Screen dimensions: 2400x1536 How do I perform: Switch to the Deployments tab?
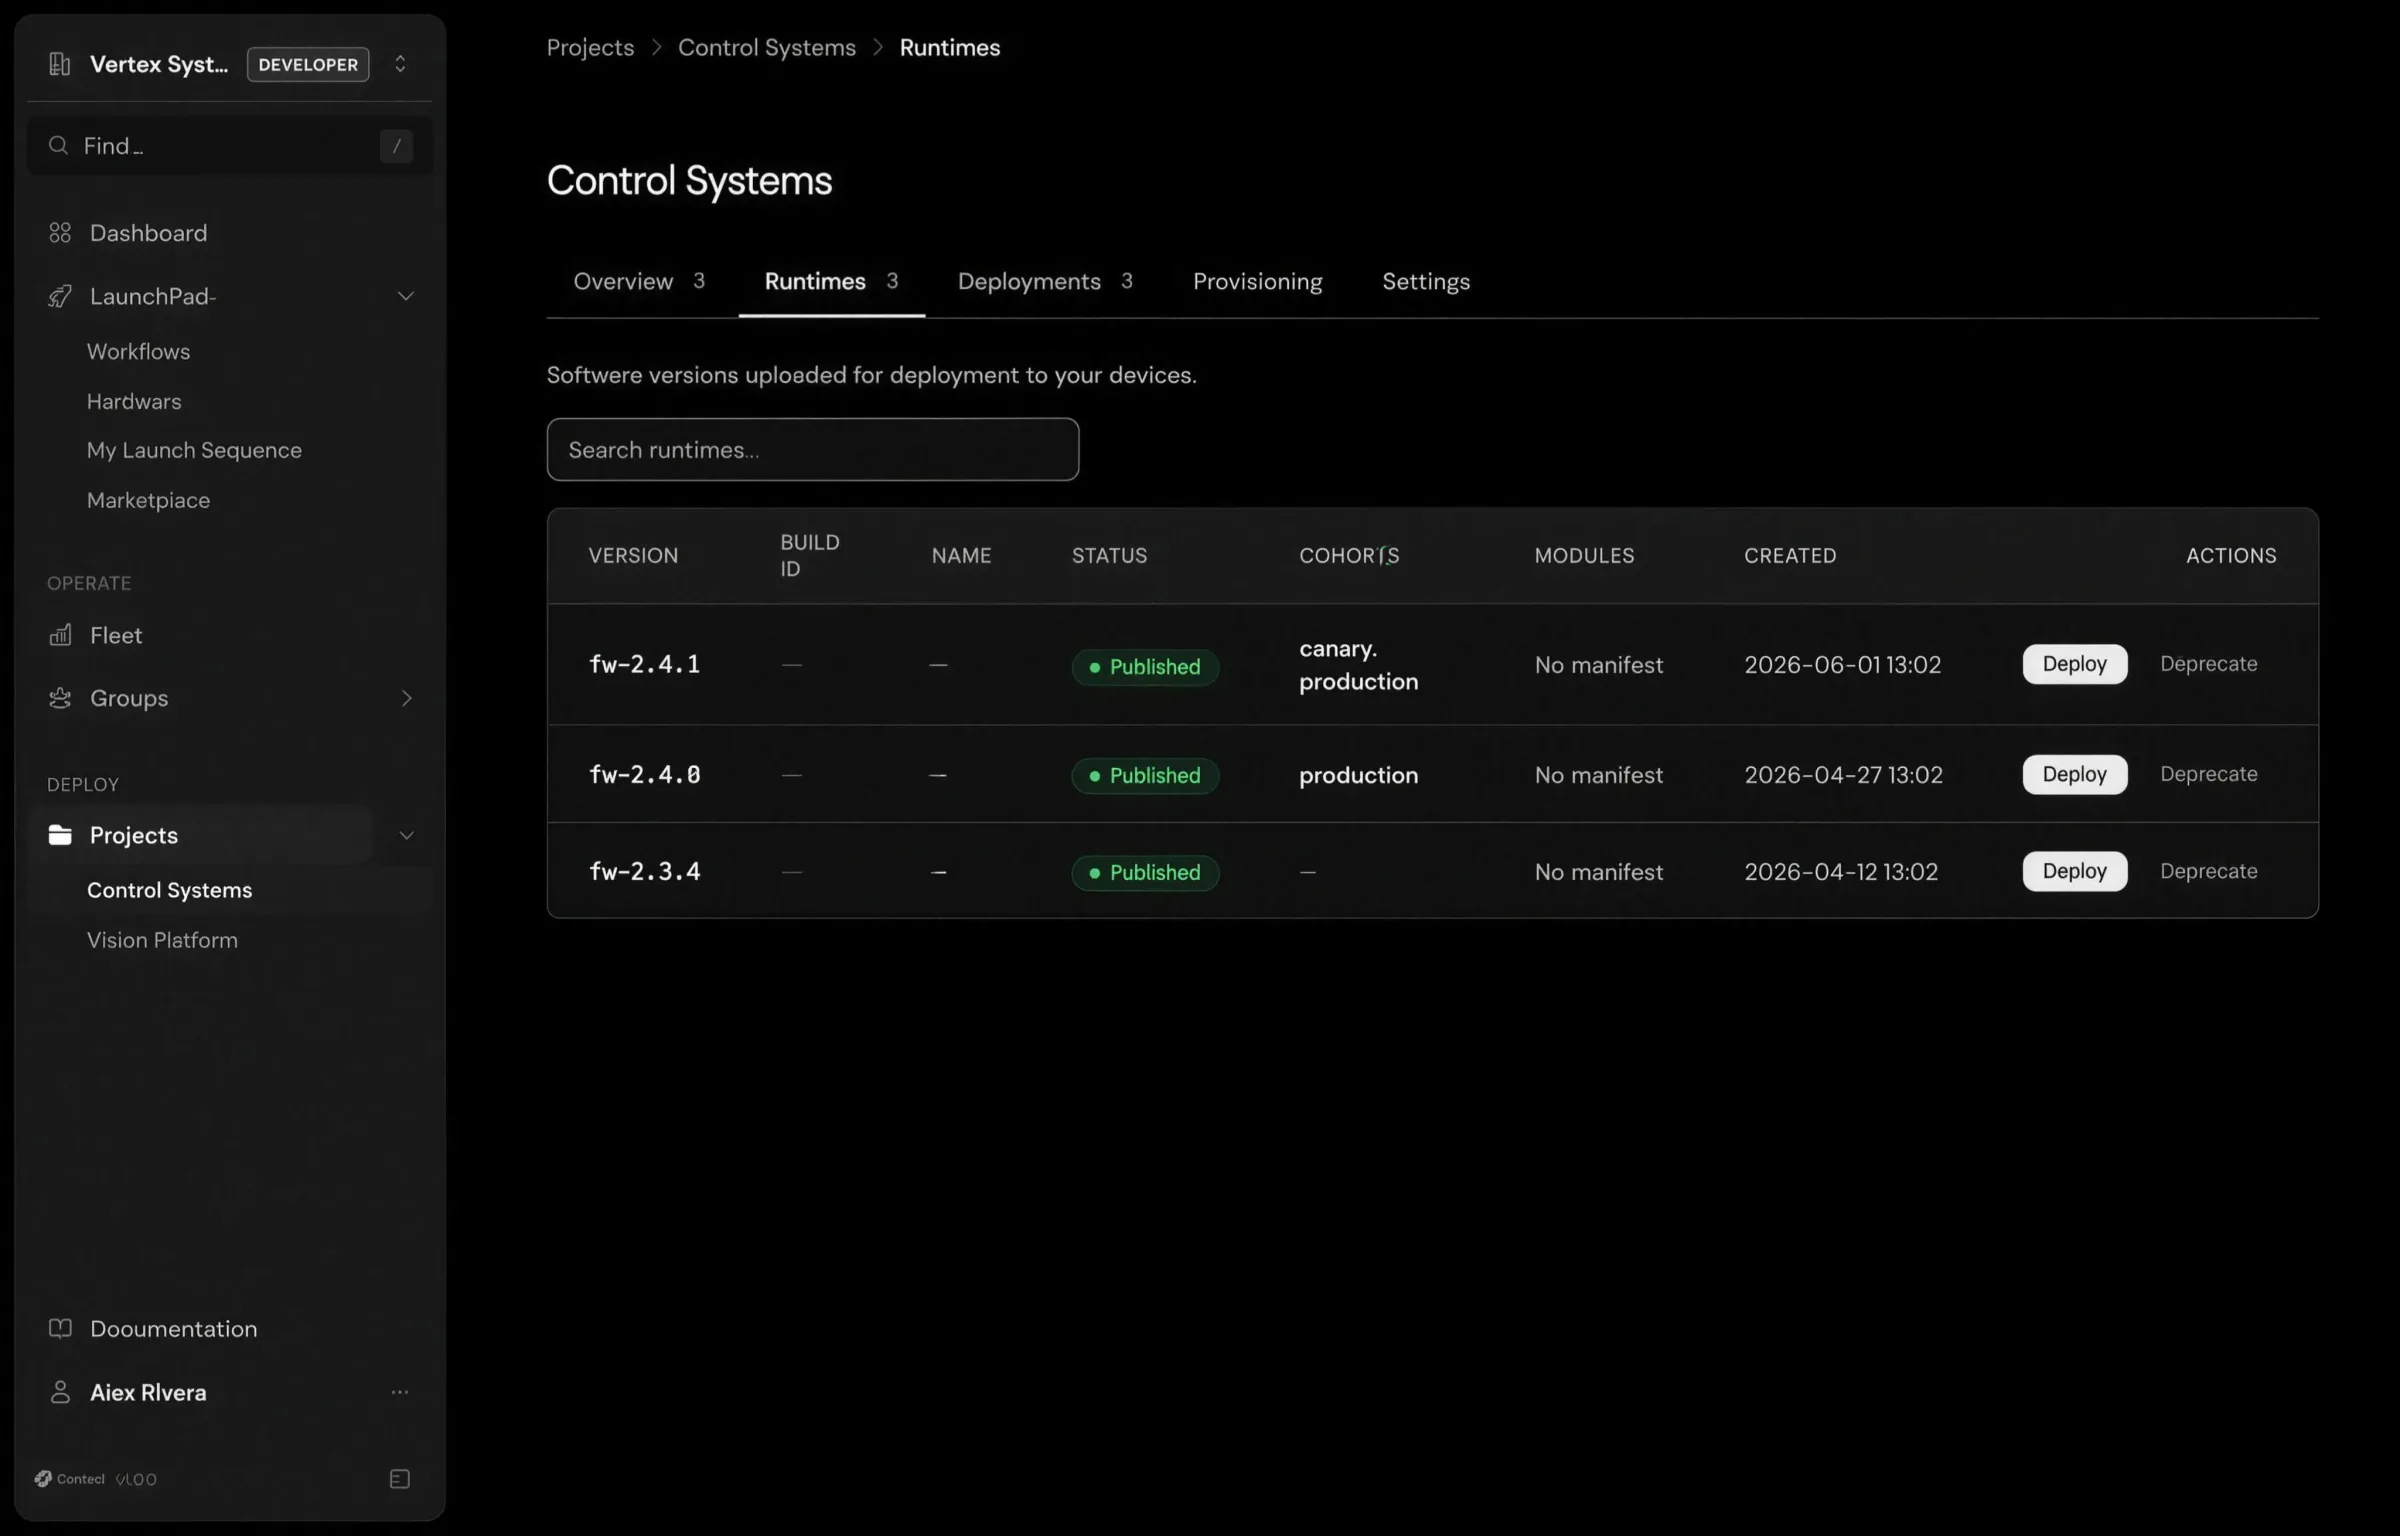(x=1045, y=282)
